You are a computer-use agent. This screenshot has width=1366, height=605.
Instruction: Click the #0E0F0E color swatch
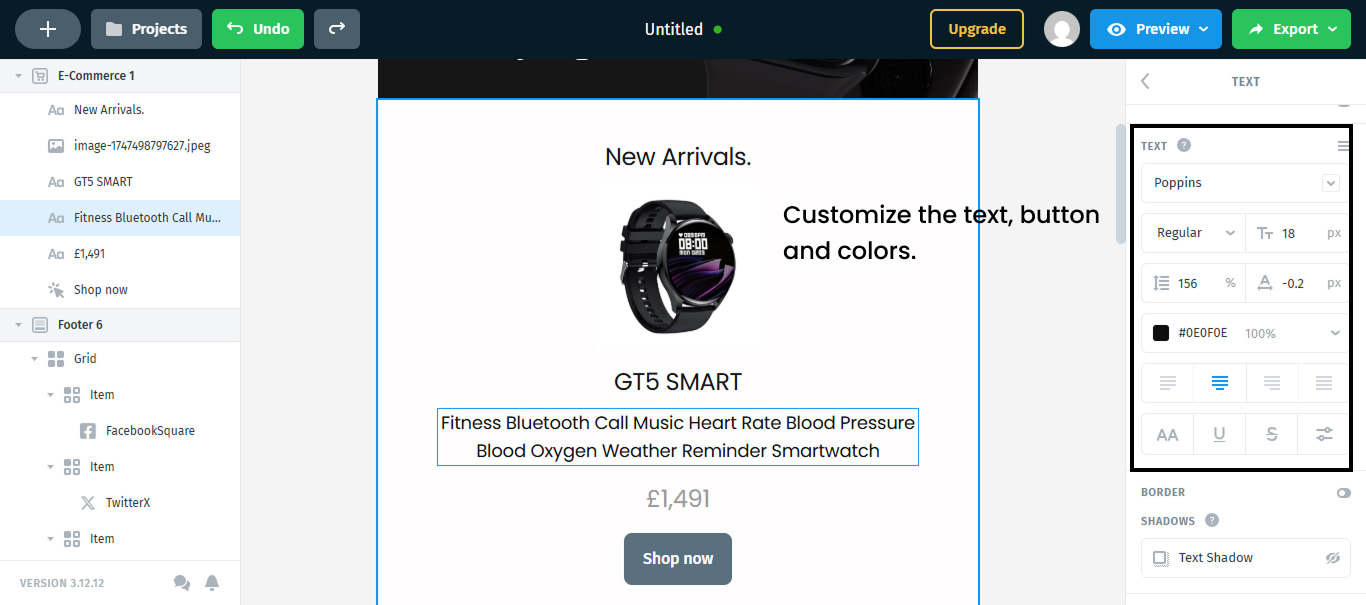pyautogui.click(x=1162, y=332)
